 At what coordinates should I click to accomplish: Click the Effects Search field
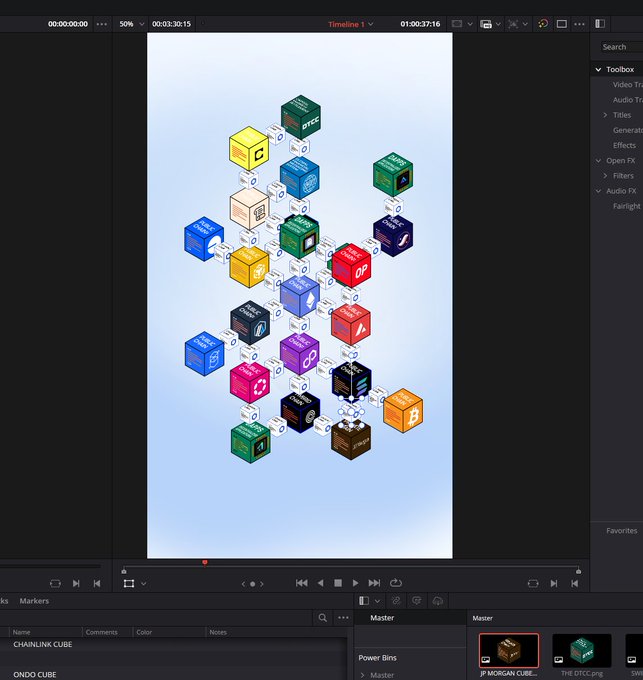click(x=621, y=47)
